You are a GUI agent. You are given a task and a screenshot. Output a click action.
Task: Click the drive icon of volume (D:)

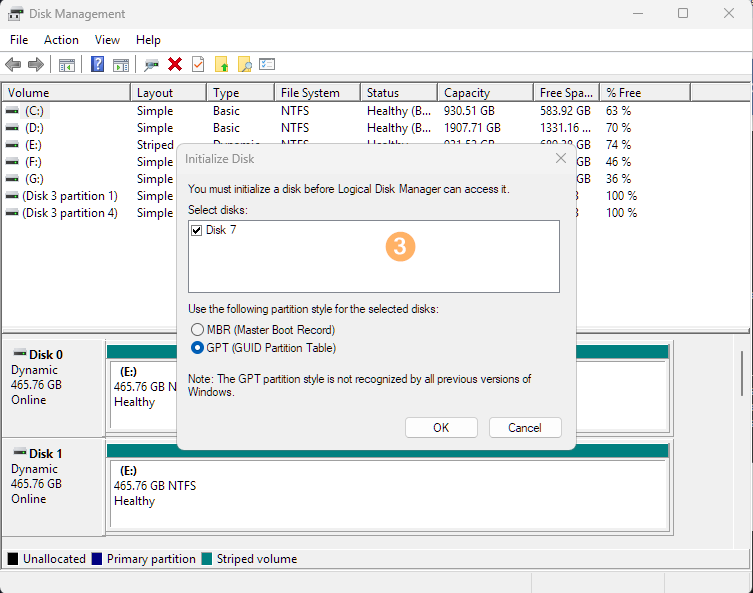(x=12, y=128)
